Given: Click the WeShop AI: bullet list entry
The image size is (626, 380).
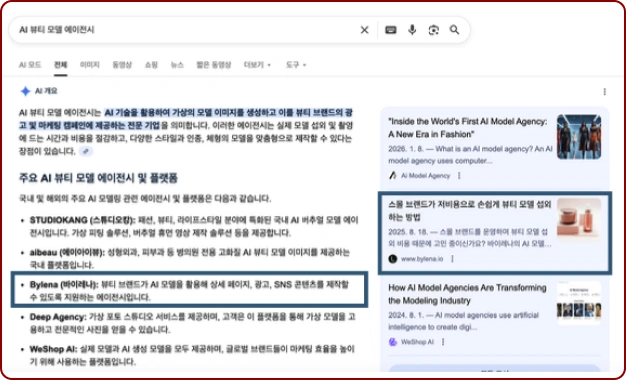Looking at the screenshot, I should (192, 356).
